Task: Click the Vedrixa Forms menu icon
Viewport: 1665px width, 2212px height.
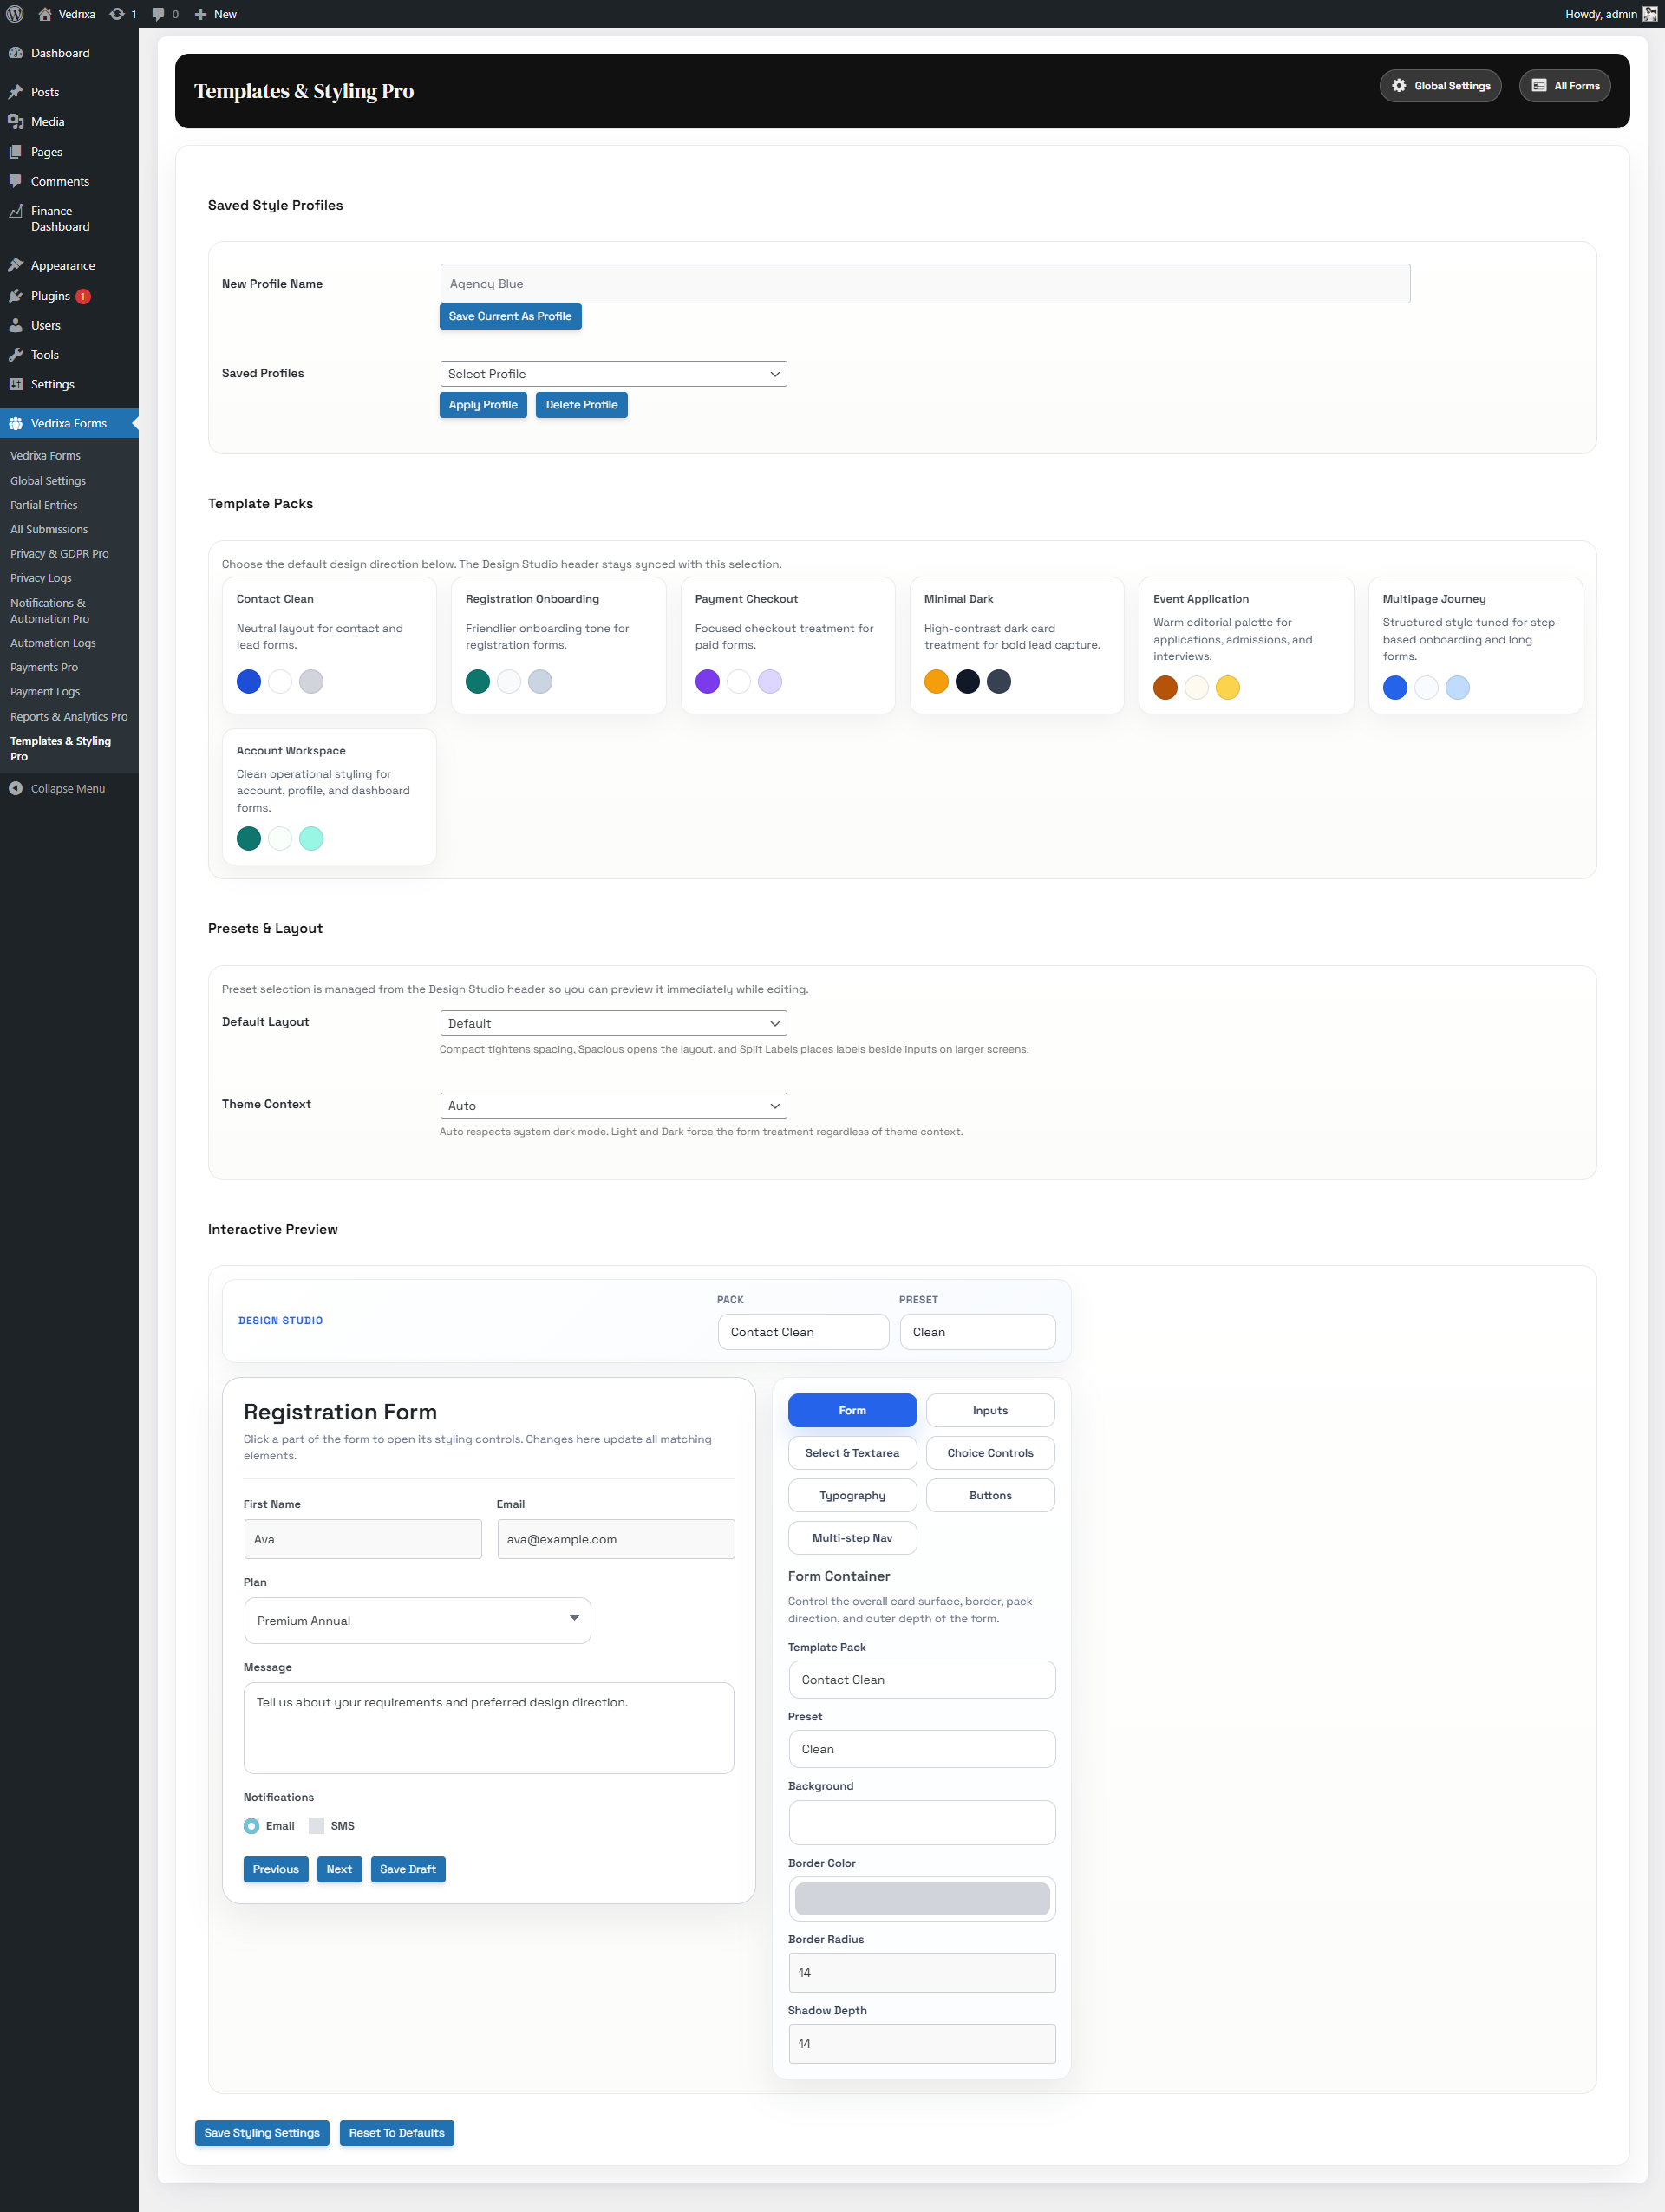Action: pyautogui.click(x=16, y=423)
